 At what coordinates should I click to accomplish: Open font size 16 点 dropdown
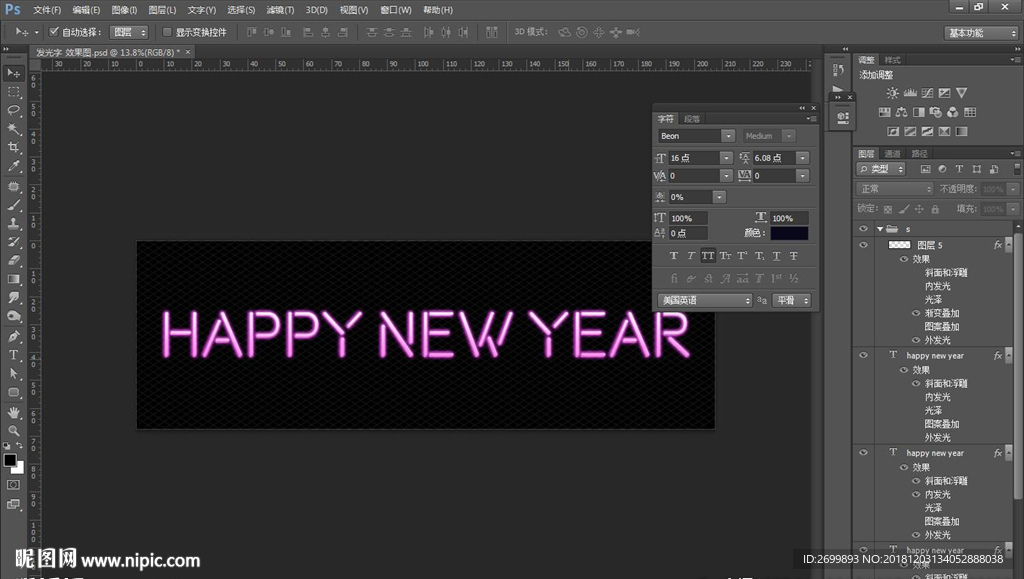[x=726, y=158]
